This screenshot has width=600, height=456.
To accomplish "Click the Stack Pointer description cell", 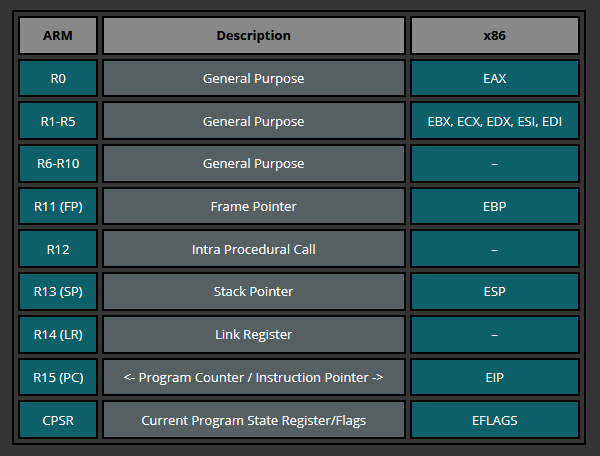I will point(253,292).
